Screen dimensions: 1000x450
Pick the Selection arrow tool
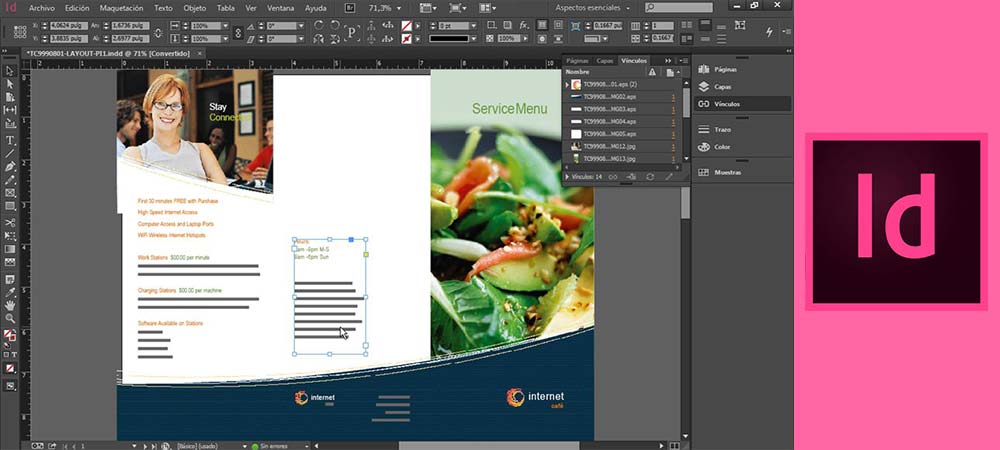click(10, 71)
